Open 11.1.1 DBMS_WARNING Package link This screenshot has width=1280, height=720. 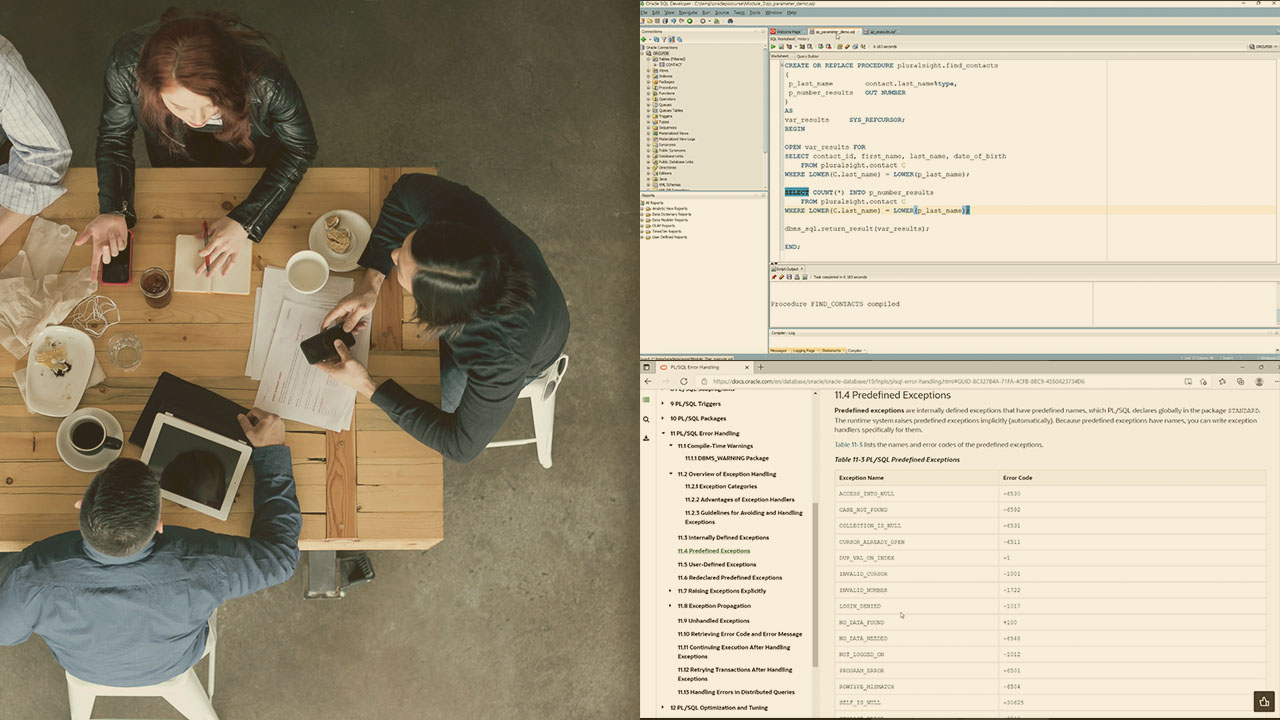pyautogui.click(x=727, y=458)
